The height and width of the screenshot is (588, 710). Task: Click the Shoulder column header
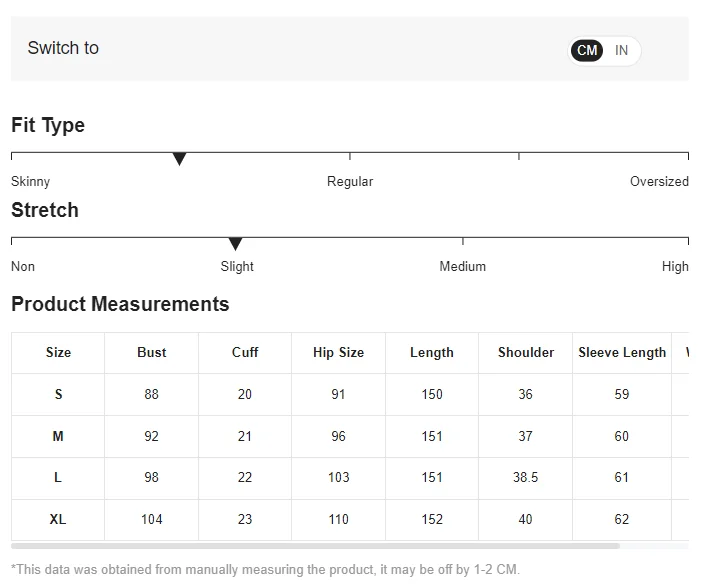(x=526, y=353)
